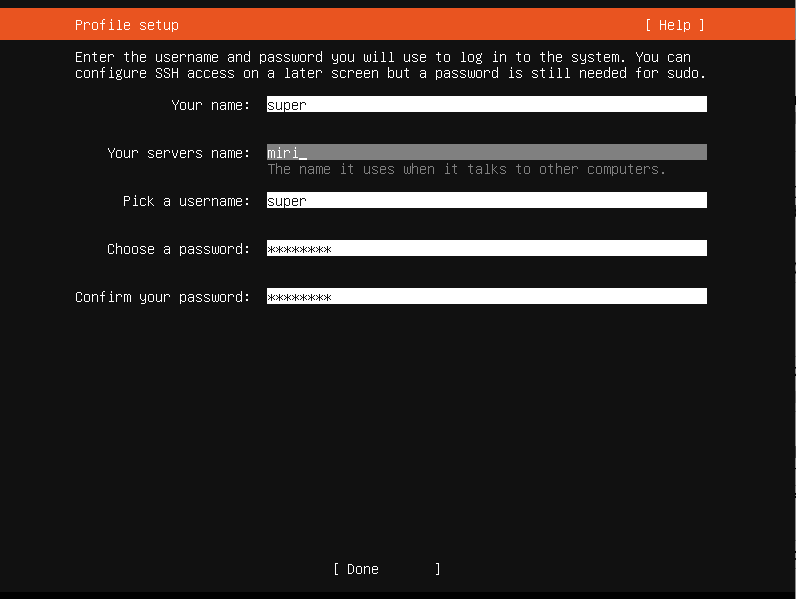Click the 'Confirm your password:' label

pos(162,297)
